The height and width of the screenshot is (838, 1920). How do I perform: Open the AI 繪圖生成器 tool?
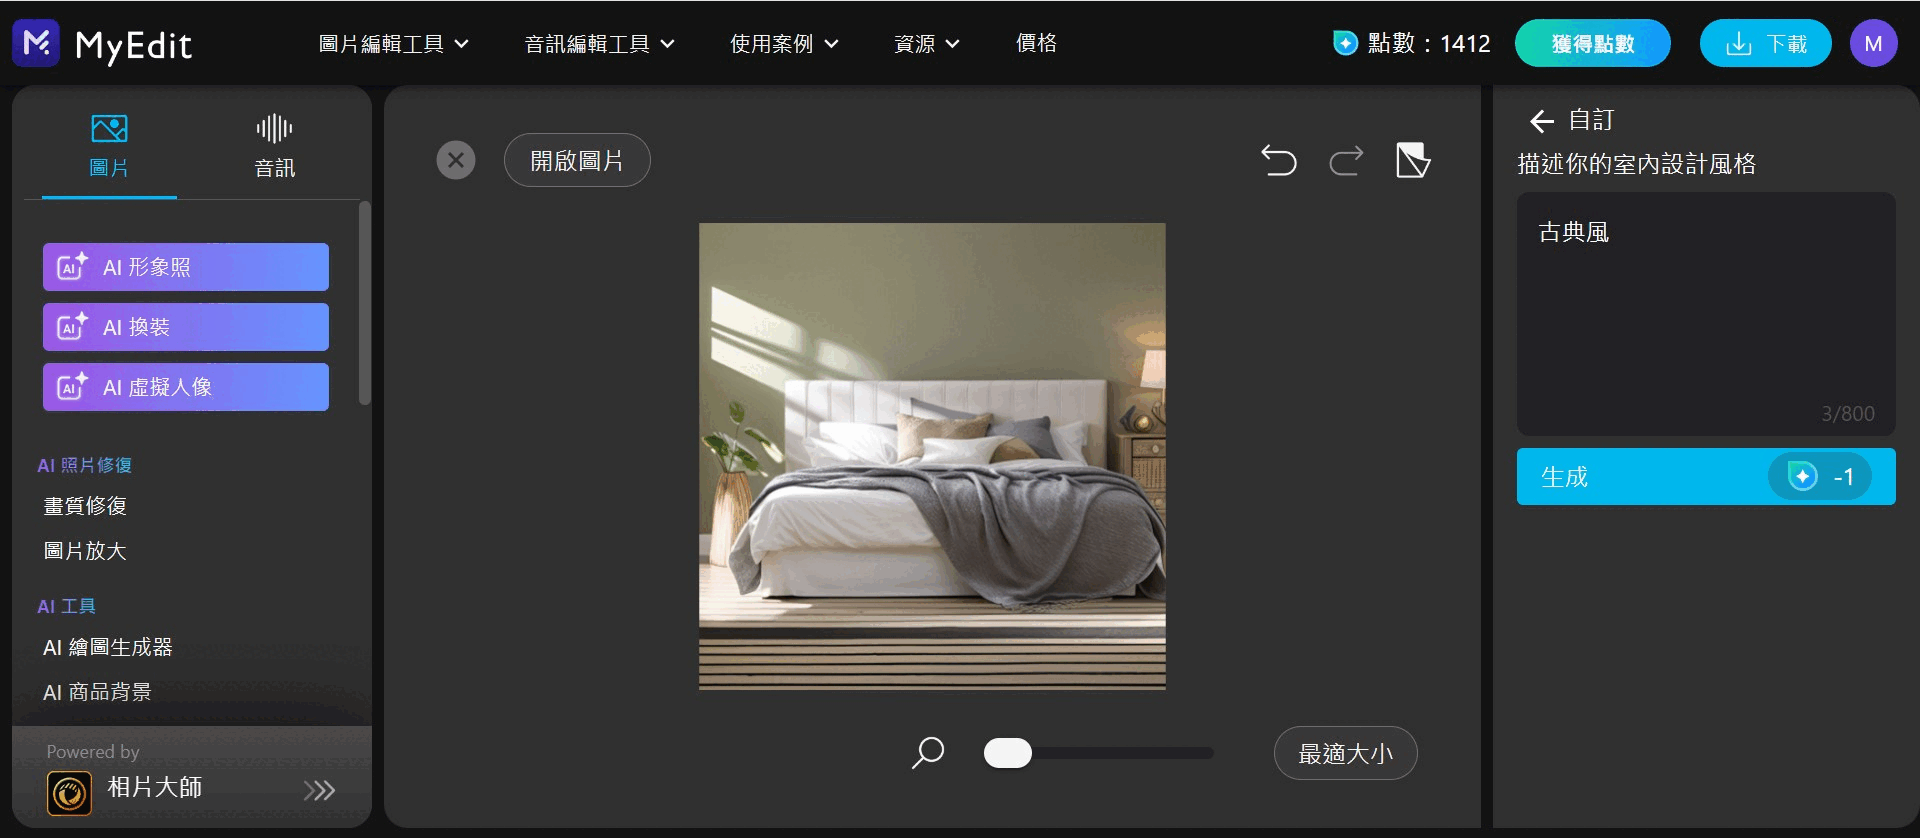108,647
